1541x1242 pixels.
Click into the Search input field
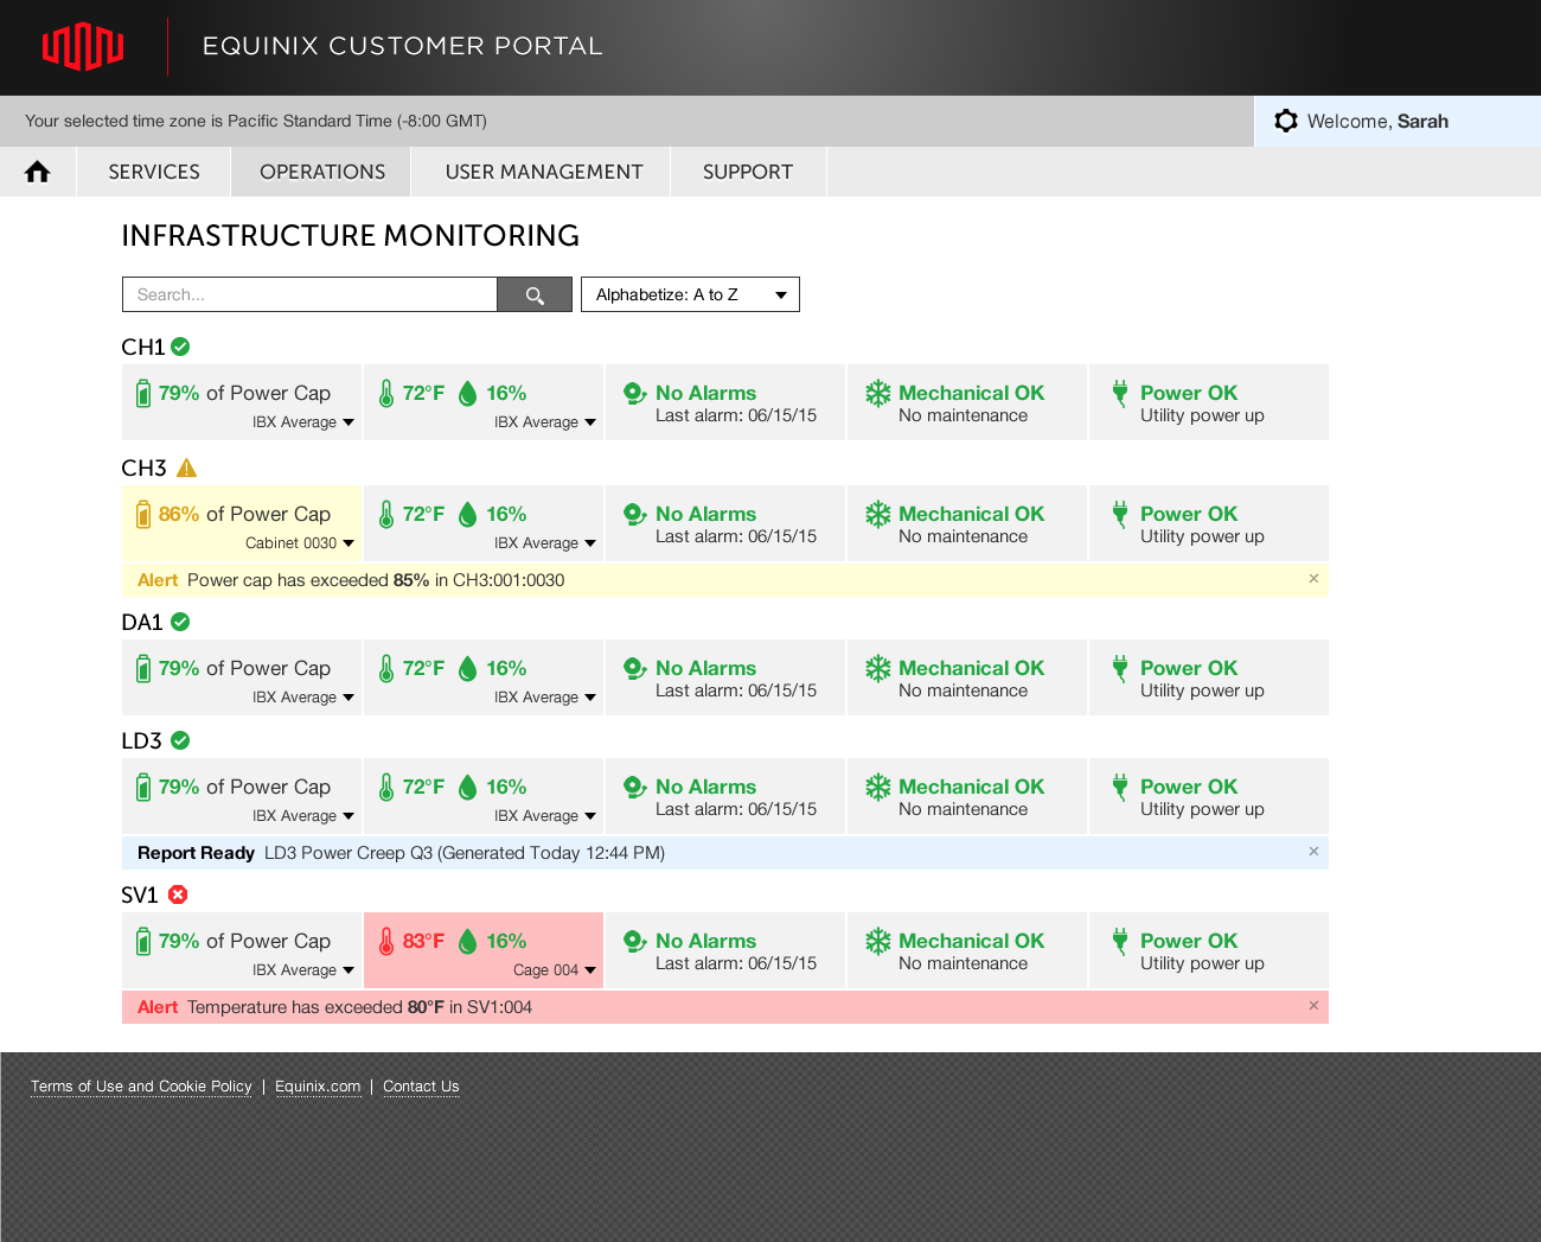pyautogui.click(x=309, y=295)
